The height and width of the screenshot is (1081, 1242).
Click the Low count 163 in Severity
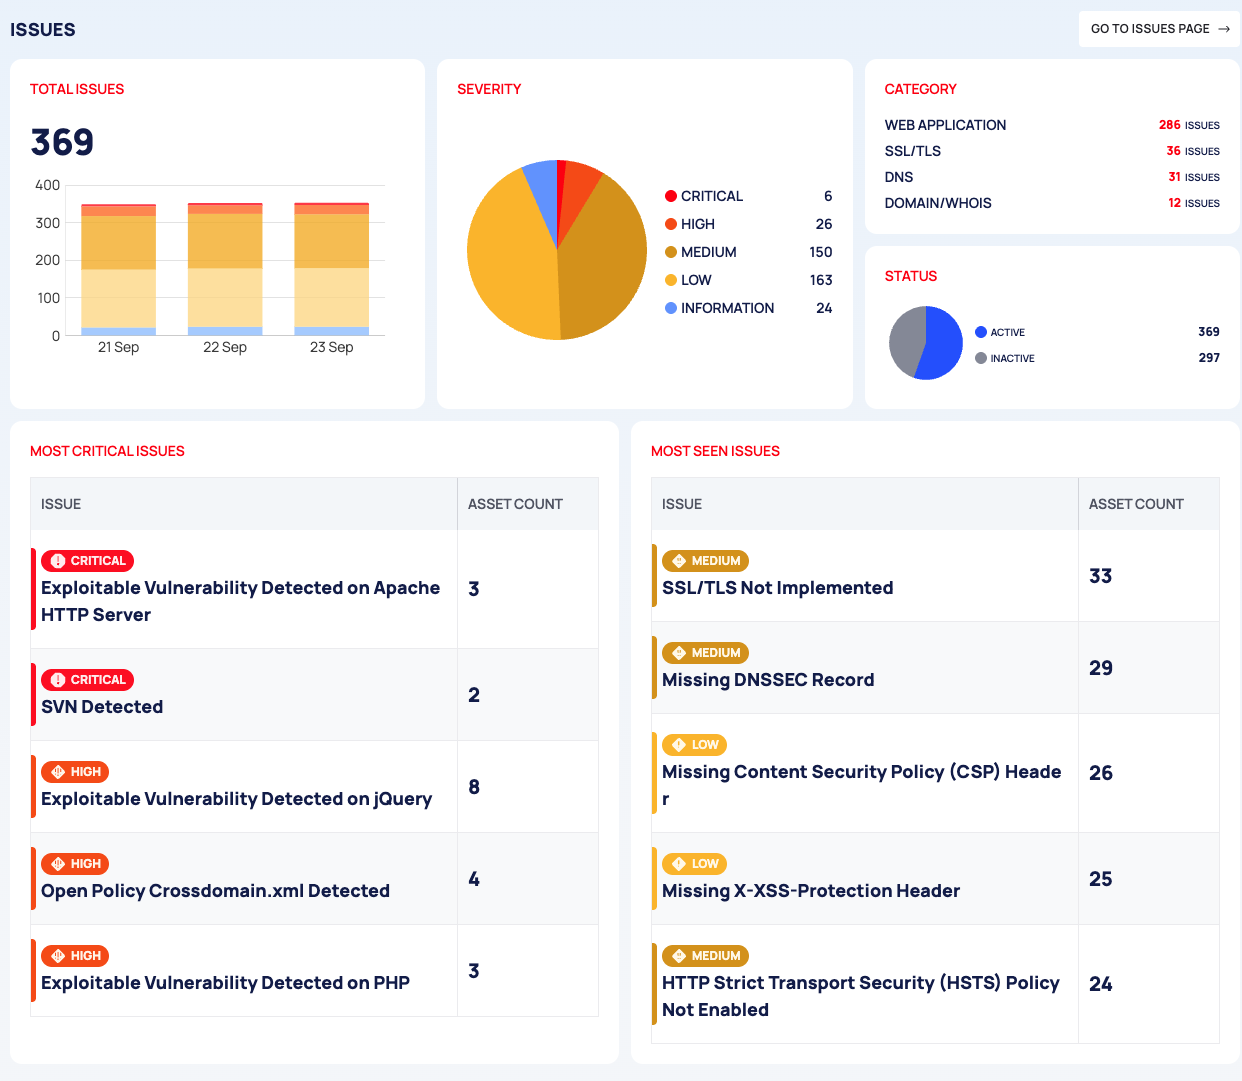point(821,280)
